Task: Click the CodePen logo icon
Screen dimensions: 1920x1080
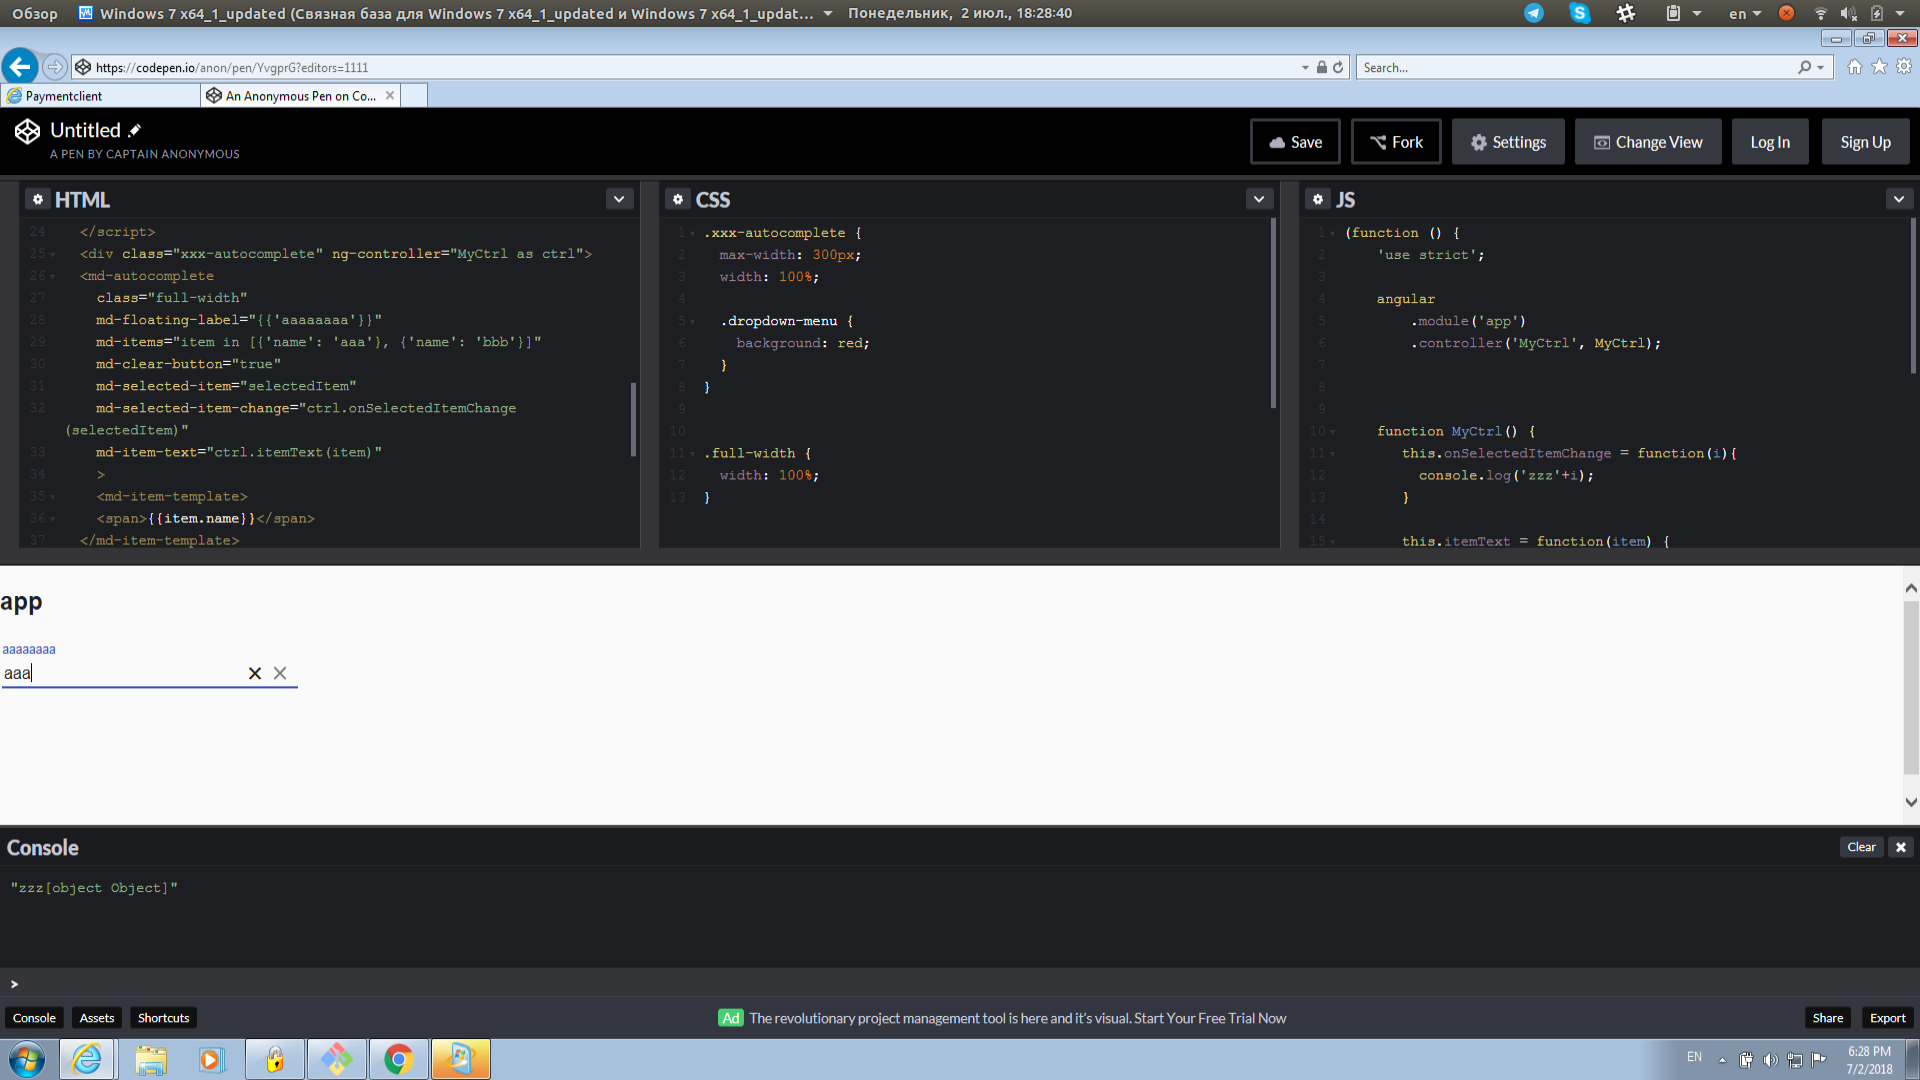Action: click(x=27, y=131)
